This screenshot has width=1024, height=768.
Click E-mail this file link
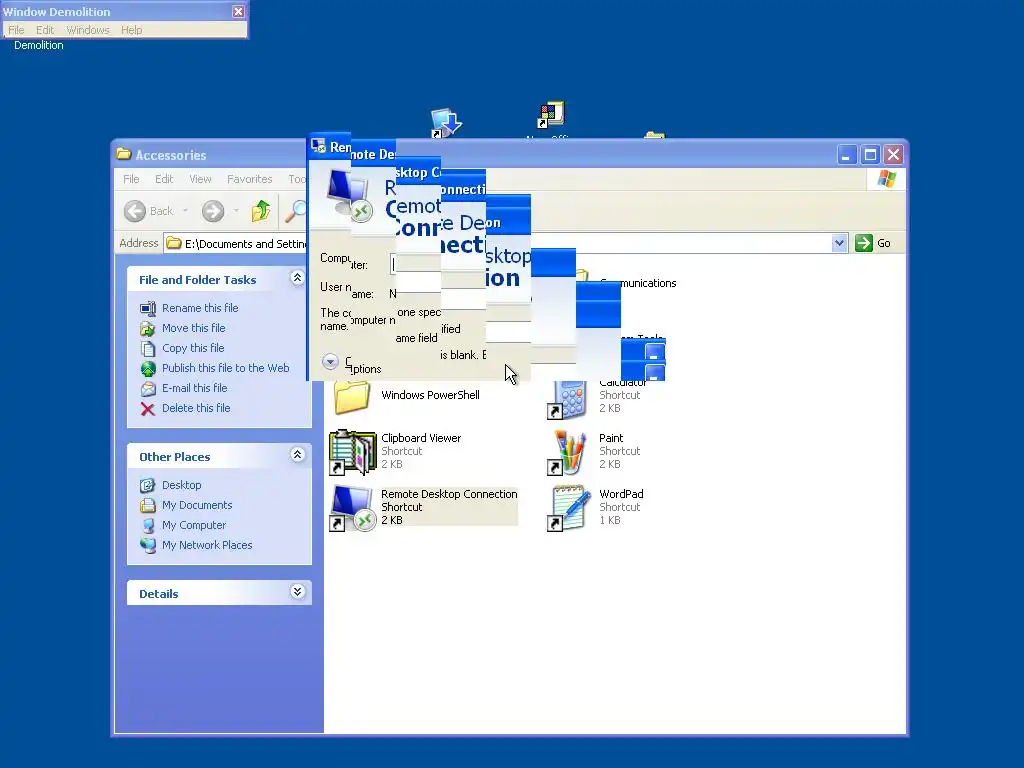pos(195,388)
